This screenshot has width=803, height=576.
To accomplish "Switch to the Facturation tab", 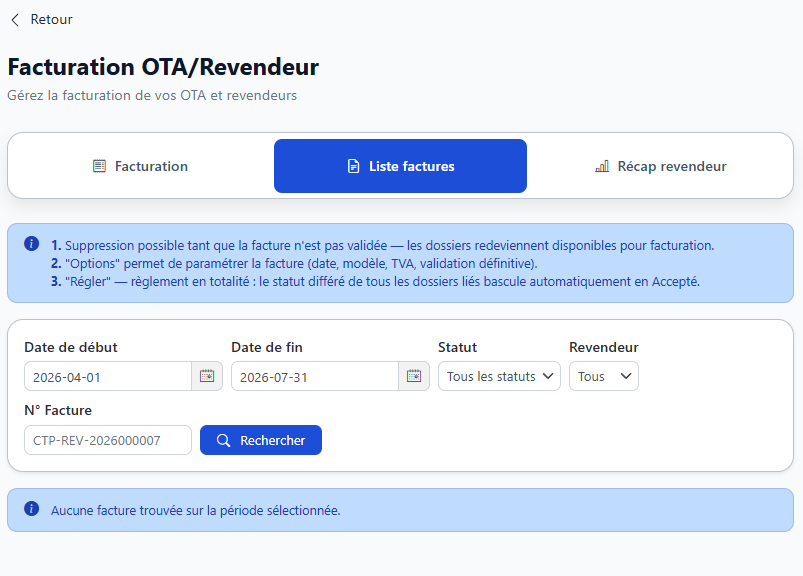I will tap(140, 166).
